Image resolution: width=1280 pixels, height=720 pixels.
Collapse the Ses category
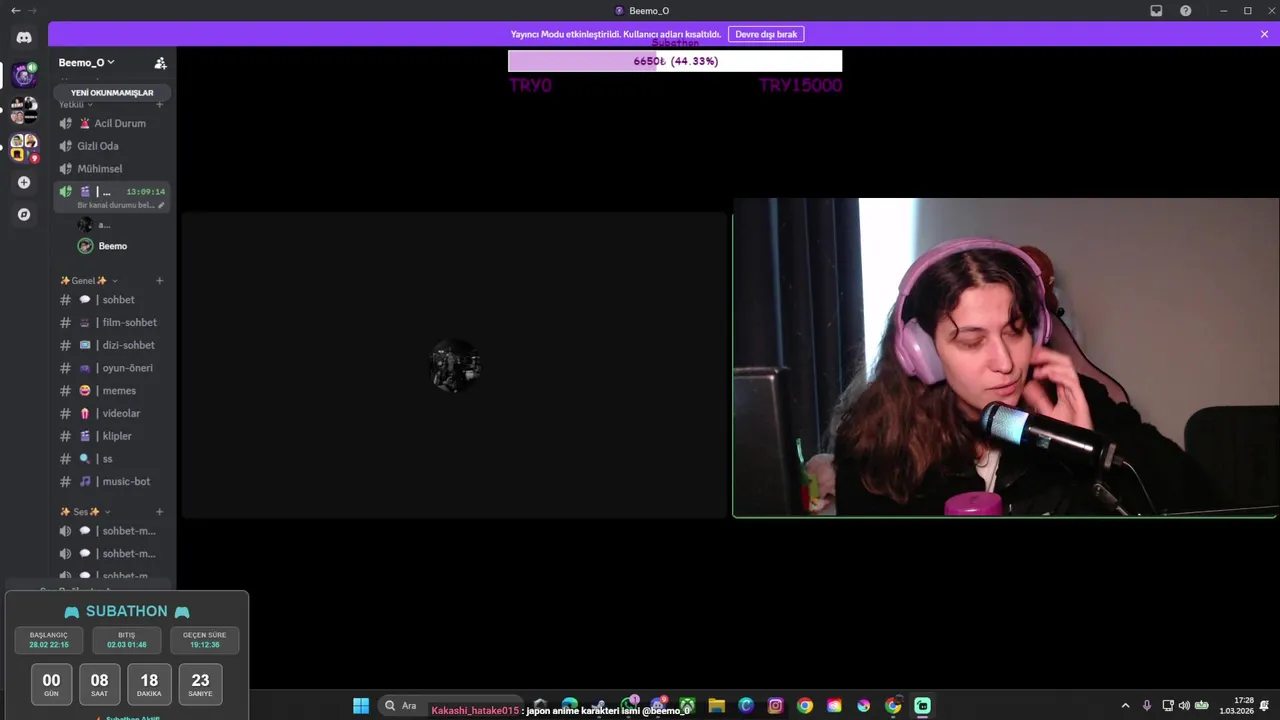point(85,512)
